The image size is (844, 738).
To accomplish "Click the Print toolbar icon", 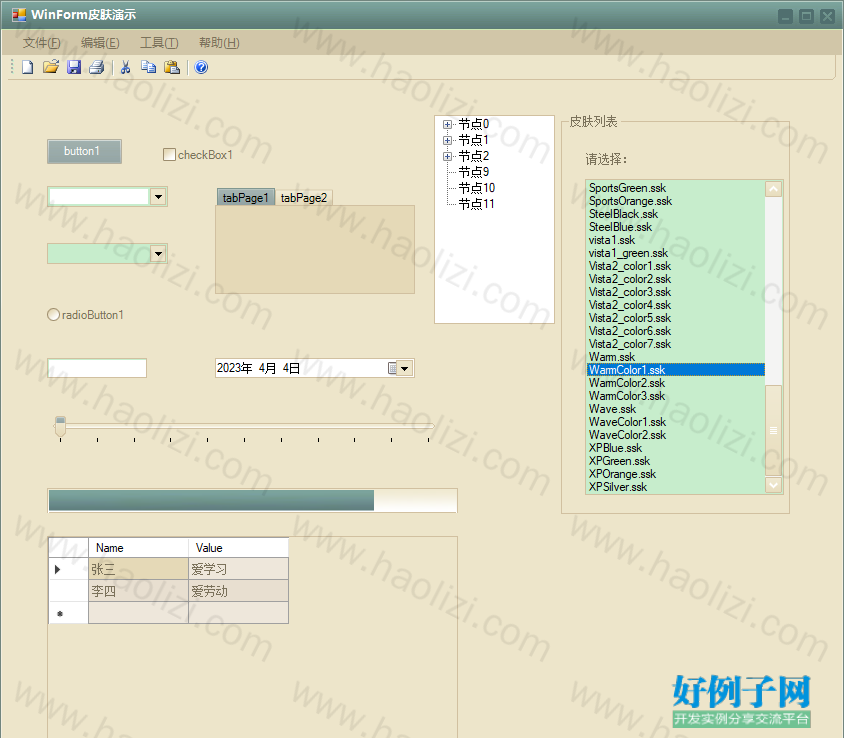I will [x=96, y=67].
